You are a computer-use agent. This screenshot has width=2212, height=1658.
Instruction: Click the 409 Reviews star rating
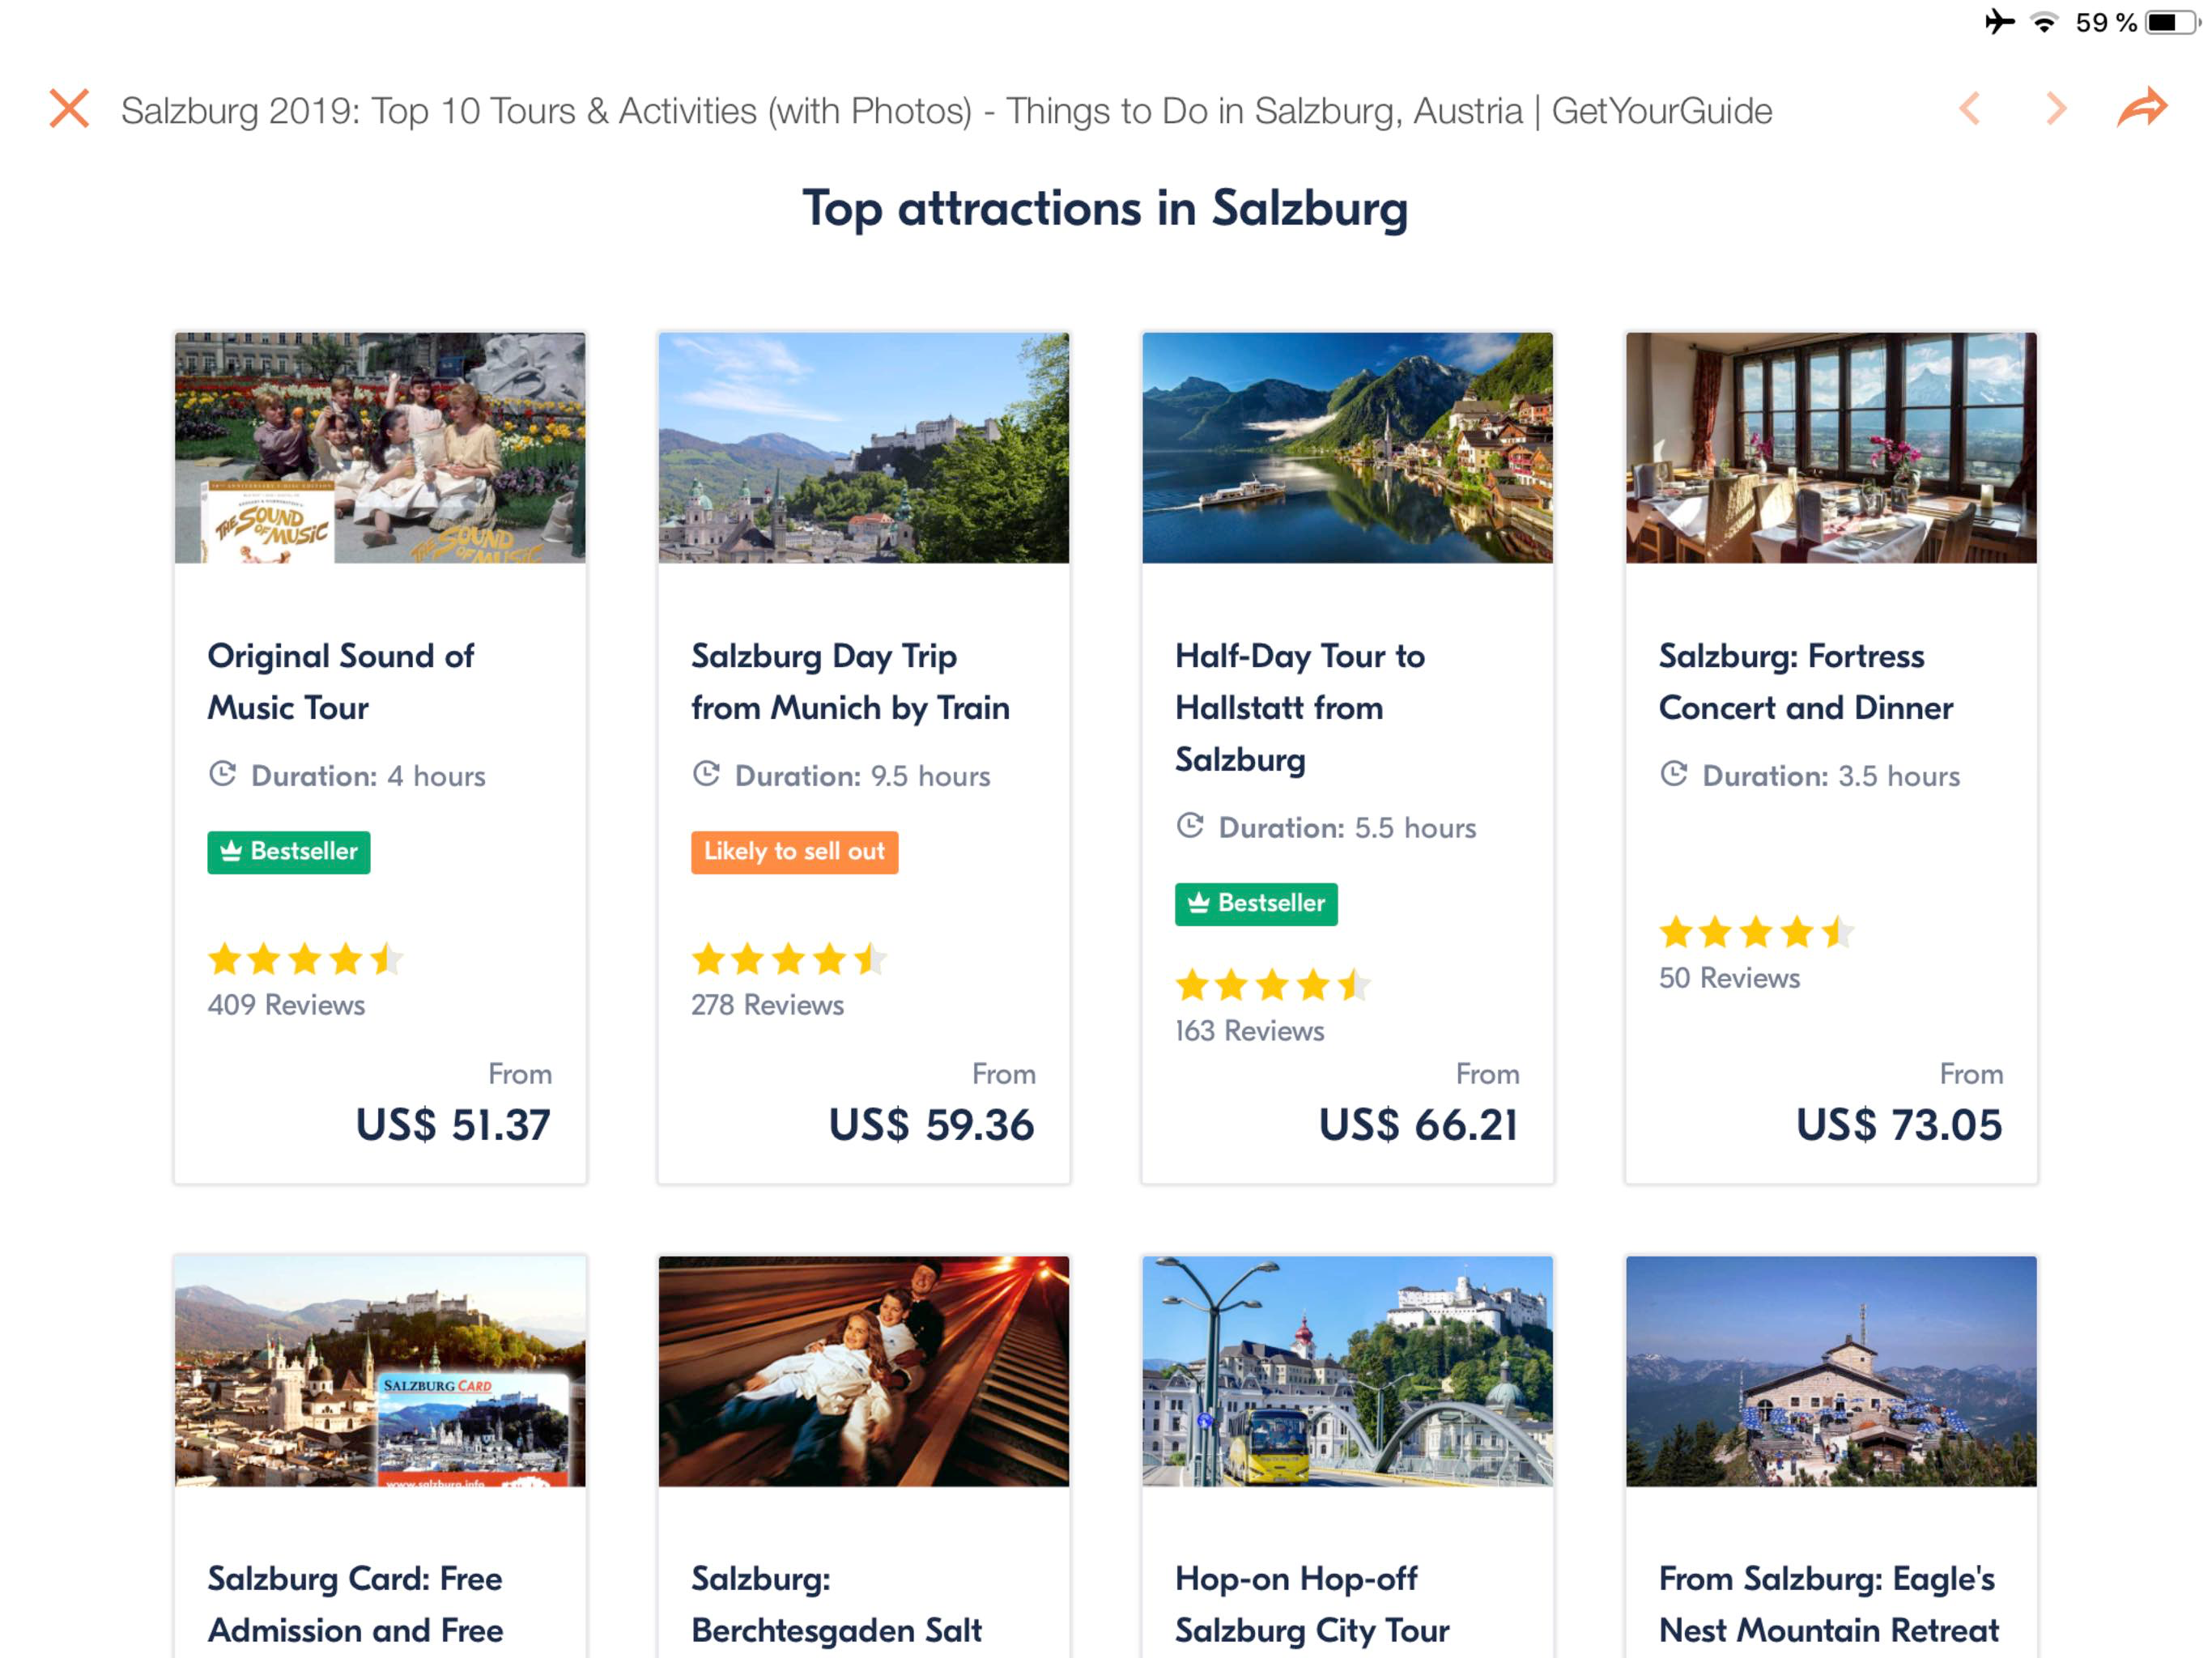pos(305,960)
